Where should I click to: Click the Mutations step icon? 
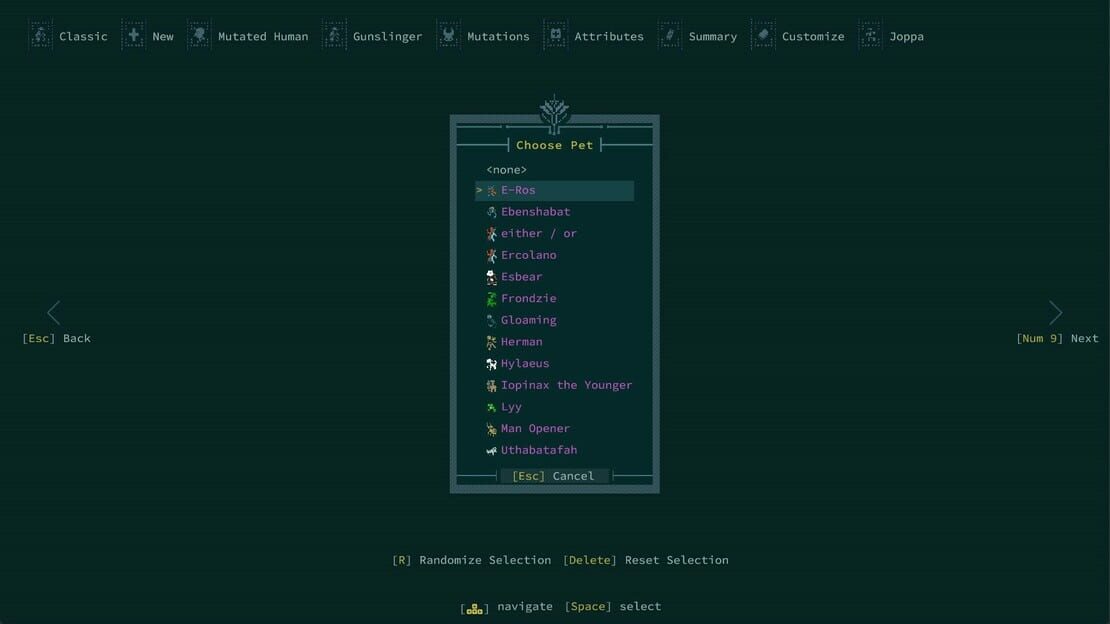(448, 35)
